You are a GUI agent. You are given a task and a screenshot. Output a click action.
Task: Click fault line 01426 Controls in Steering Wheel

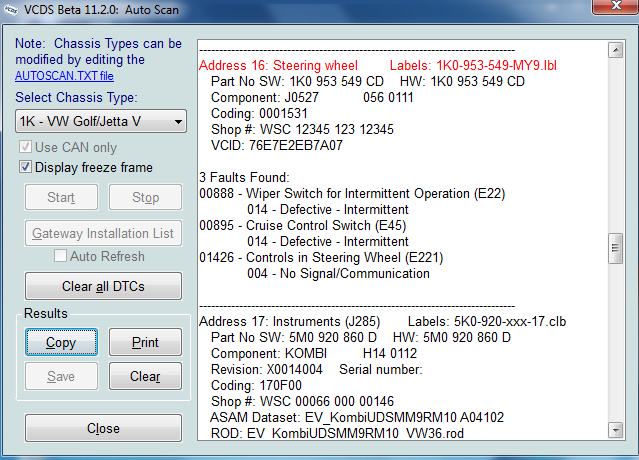(321, 258)
